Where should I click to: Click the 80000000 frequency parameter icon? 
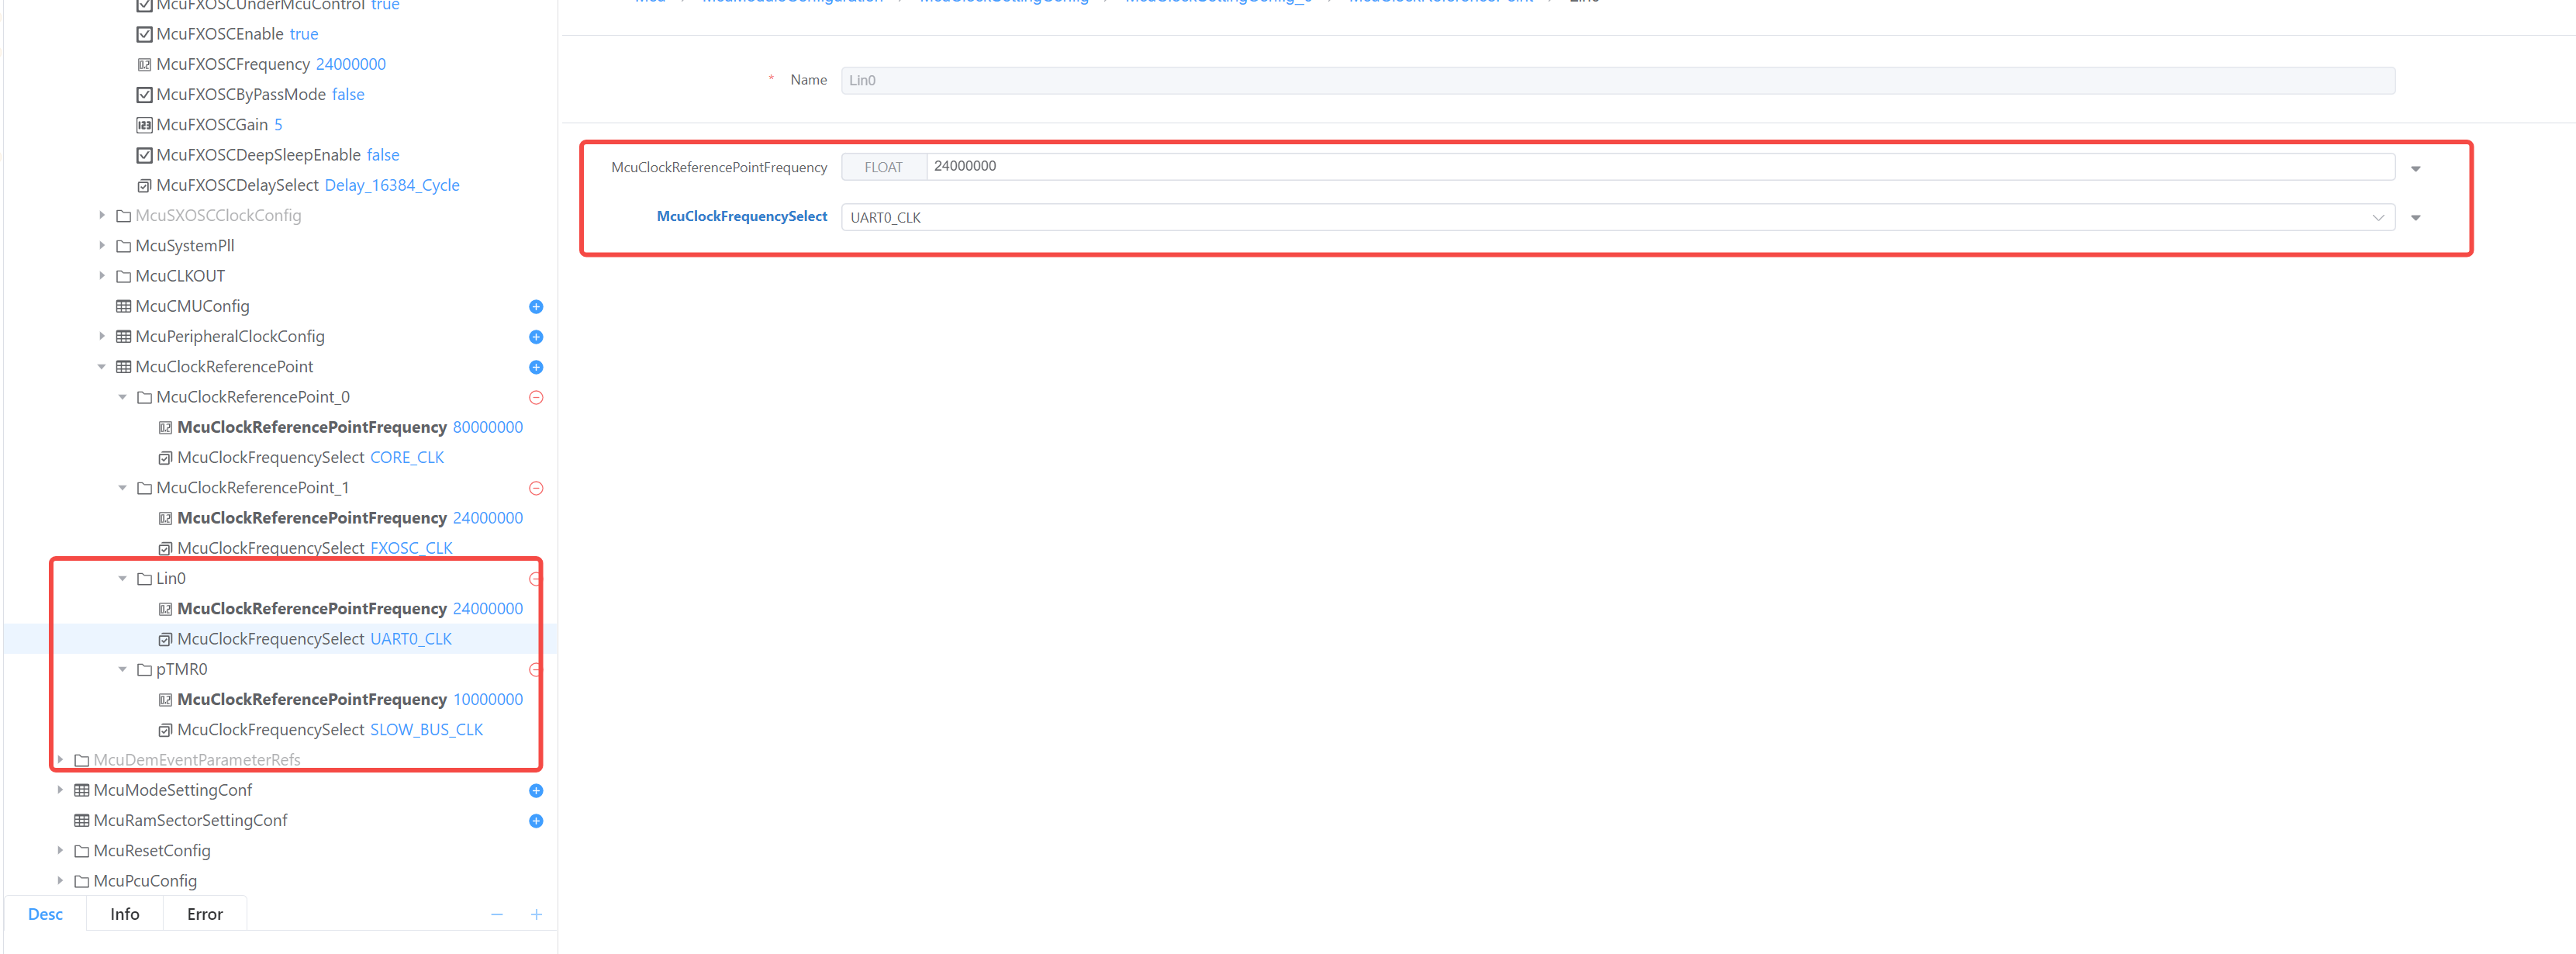(165, 427)
